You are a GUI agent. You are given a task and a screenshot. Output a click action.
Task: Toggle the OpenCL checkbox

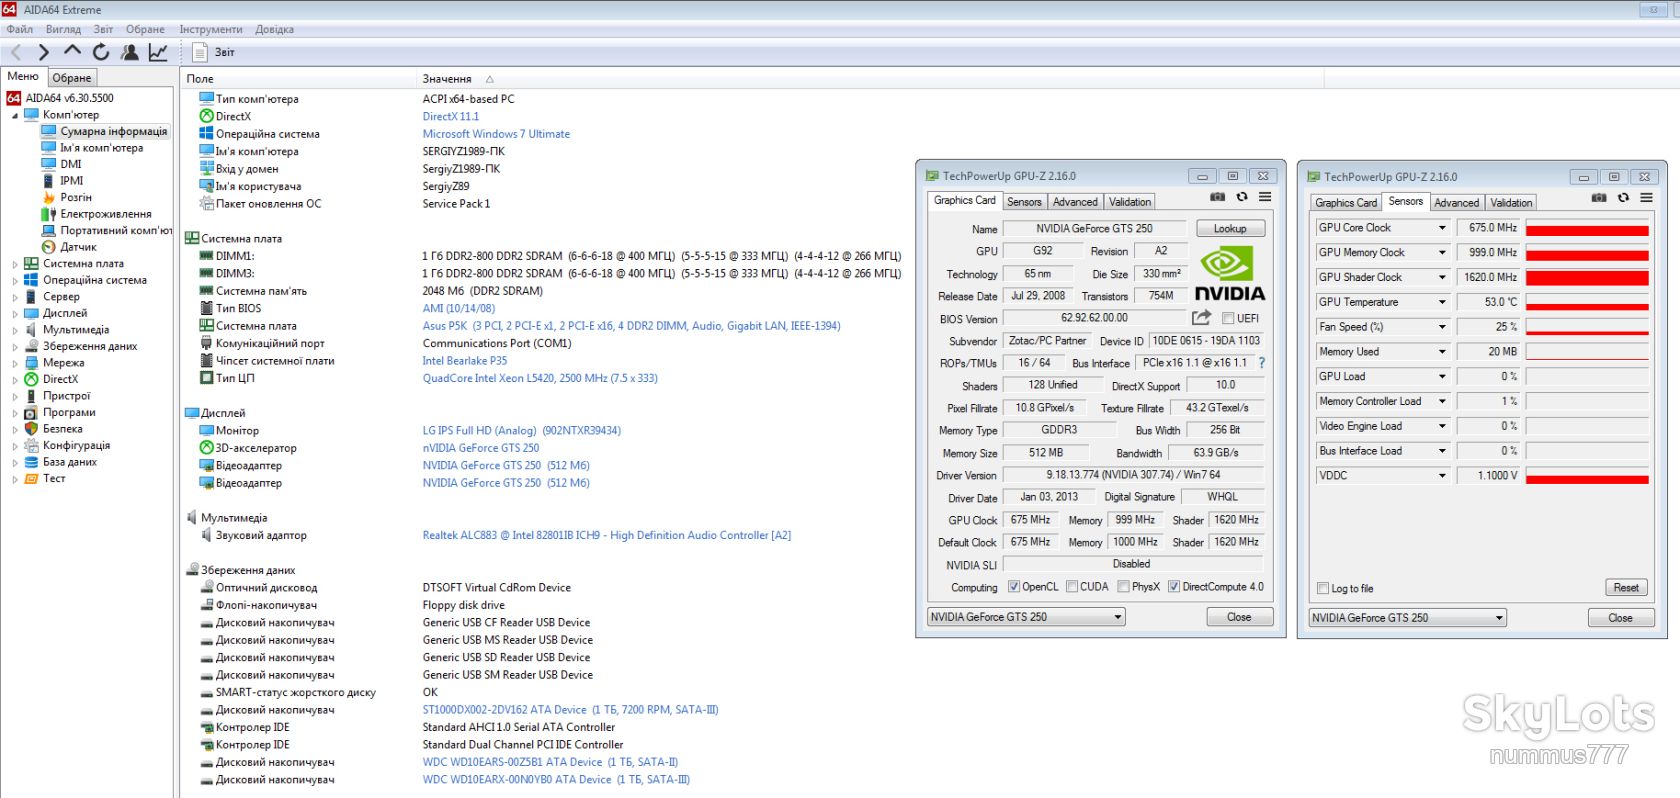pyautogui.click(x=1014, y=587)
